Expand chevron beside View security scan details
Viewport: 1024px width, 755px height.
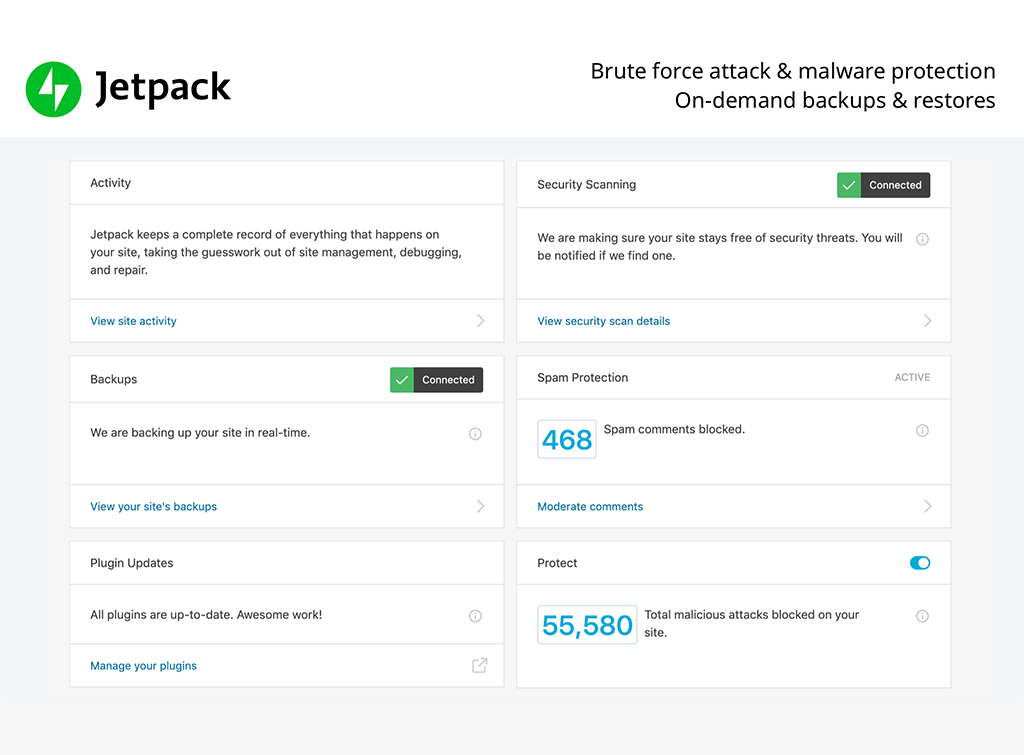pos(927,321)
